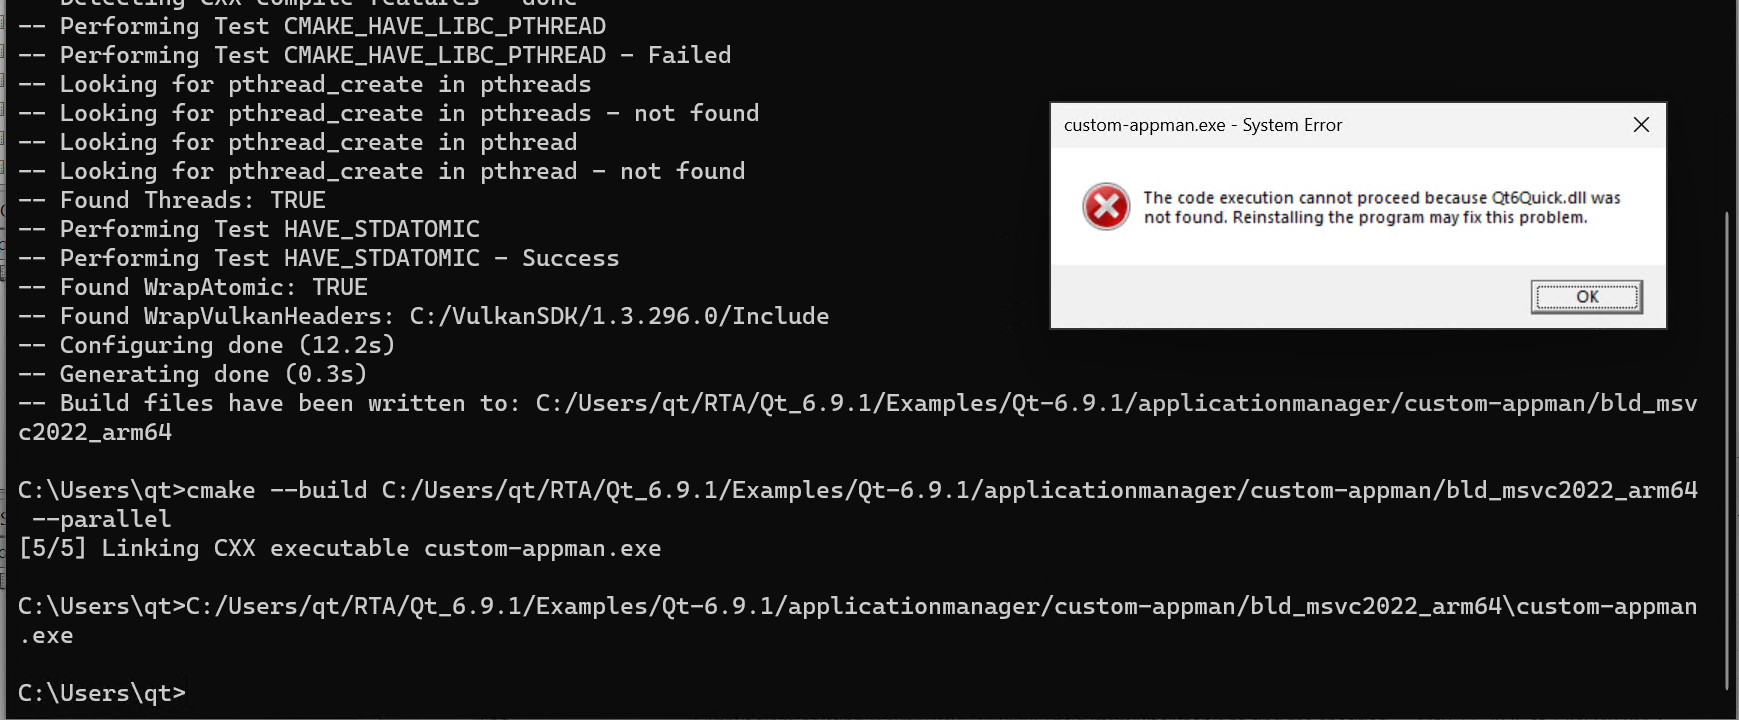Click the '--parallel' argument in the terminal
This screenshot has height=720, width=1739.
[x=102, y=519]
